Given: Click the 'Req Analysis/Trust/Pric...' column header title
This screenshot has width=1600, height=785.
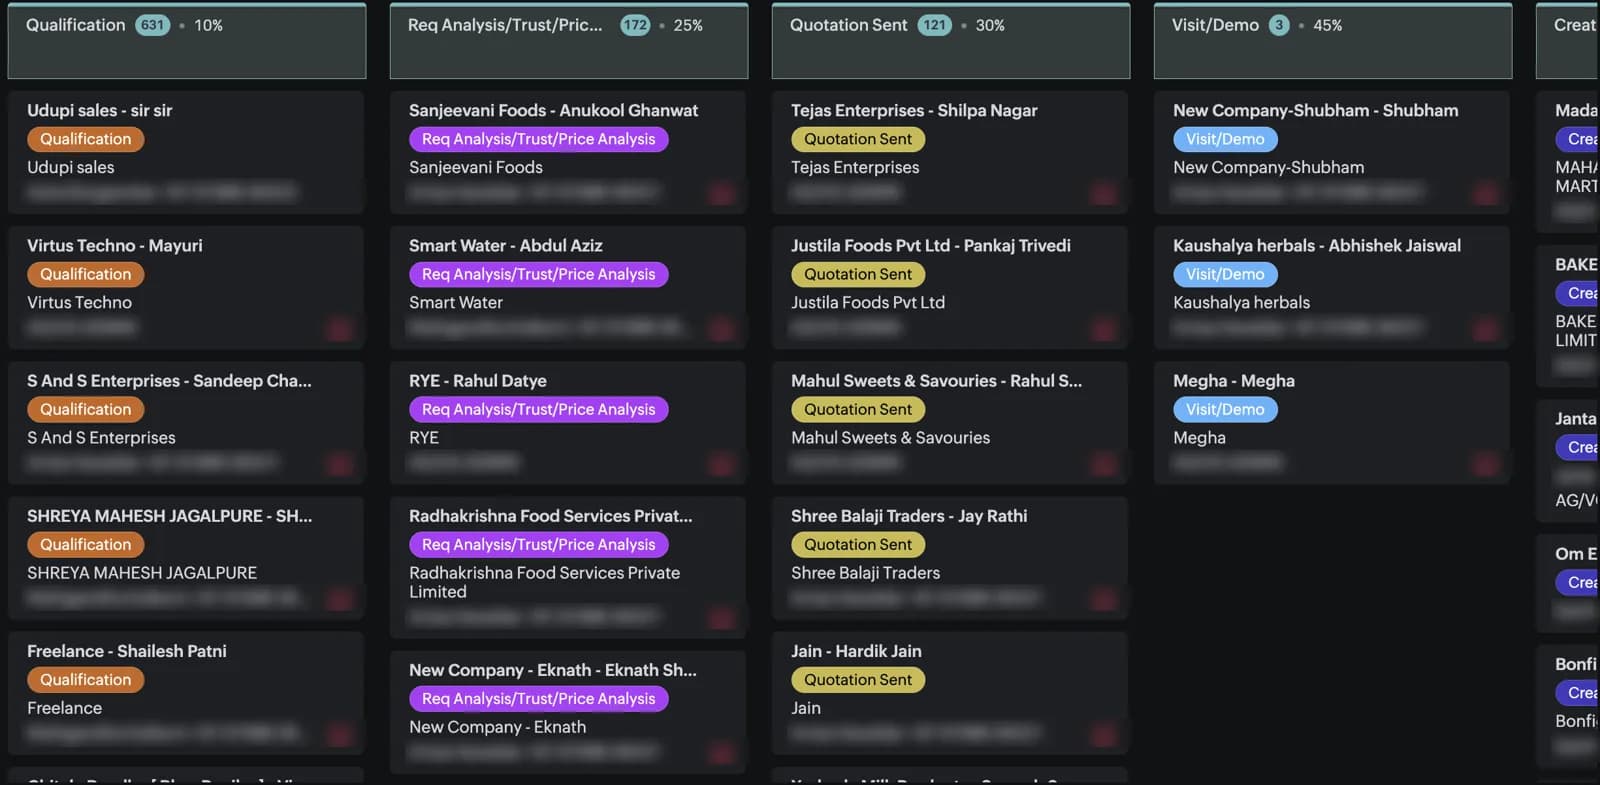Looking at the screenshot, I should (505, 25).
